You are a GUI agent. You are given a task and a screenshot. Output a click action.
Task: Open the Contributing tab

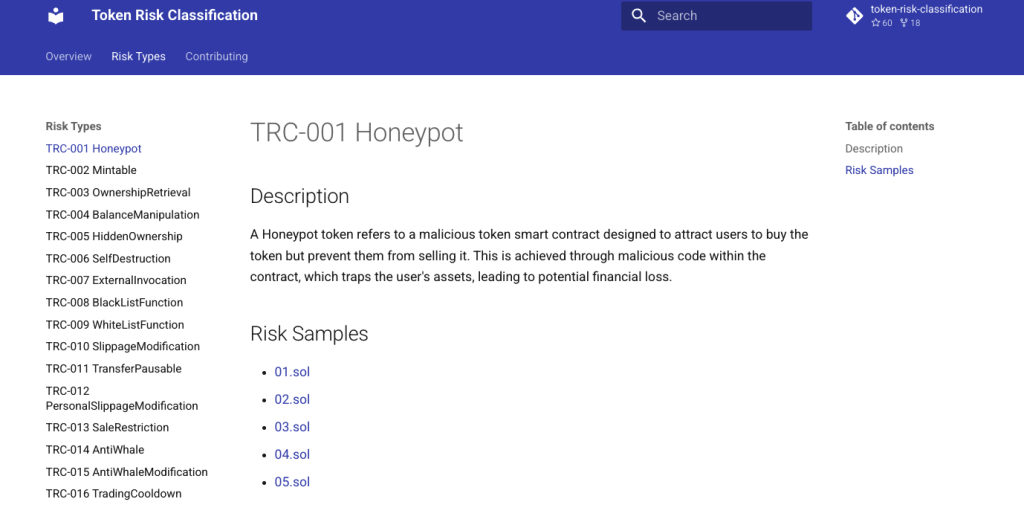pyautogui.click(x=216, y=57)
